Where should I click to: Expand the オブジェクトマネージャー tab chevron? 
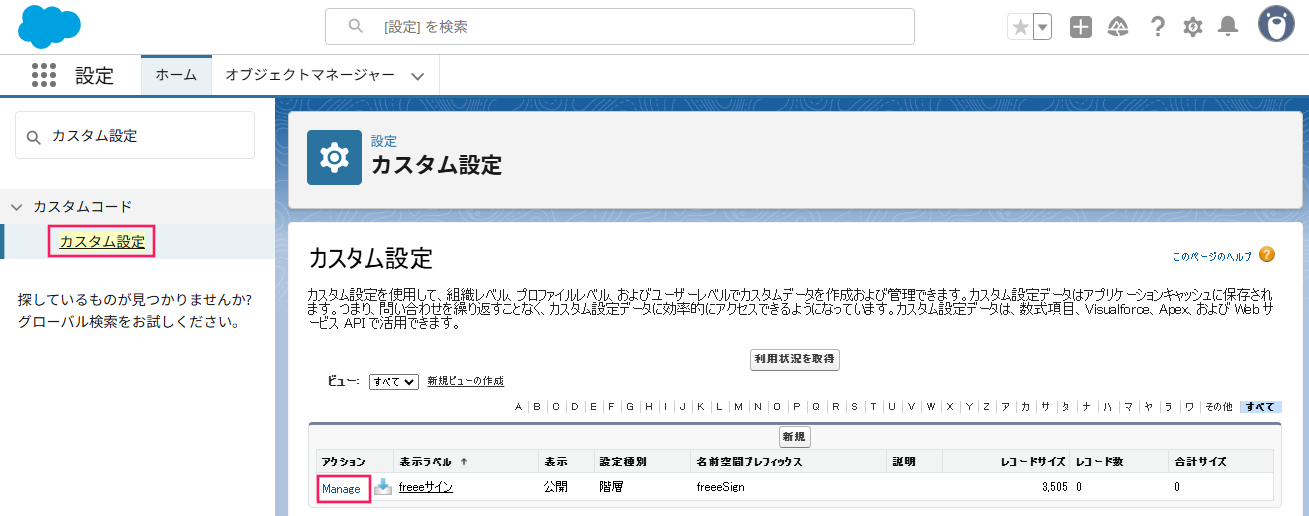pyautogui.click(x=418, y=76)
